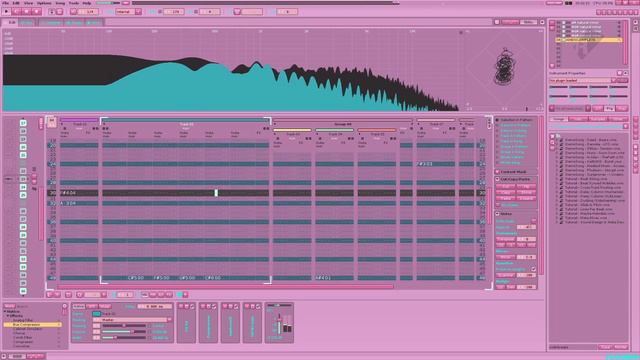Image resolution: width=640 pixels, height=360 pixels.
Task: Open the Master routing dropdown
Action: coord(132,320)
